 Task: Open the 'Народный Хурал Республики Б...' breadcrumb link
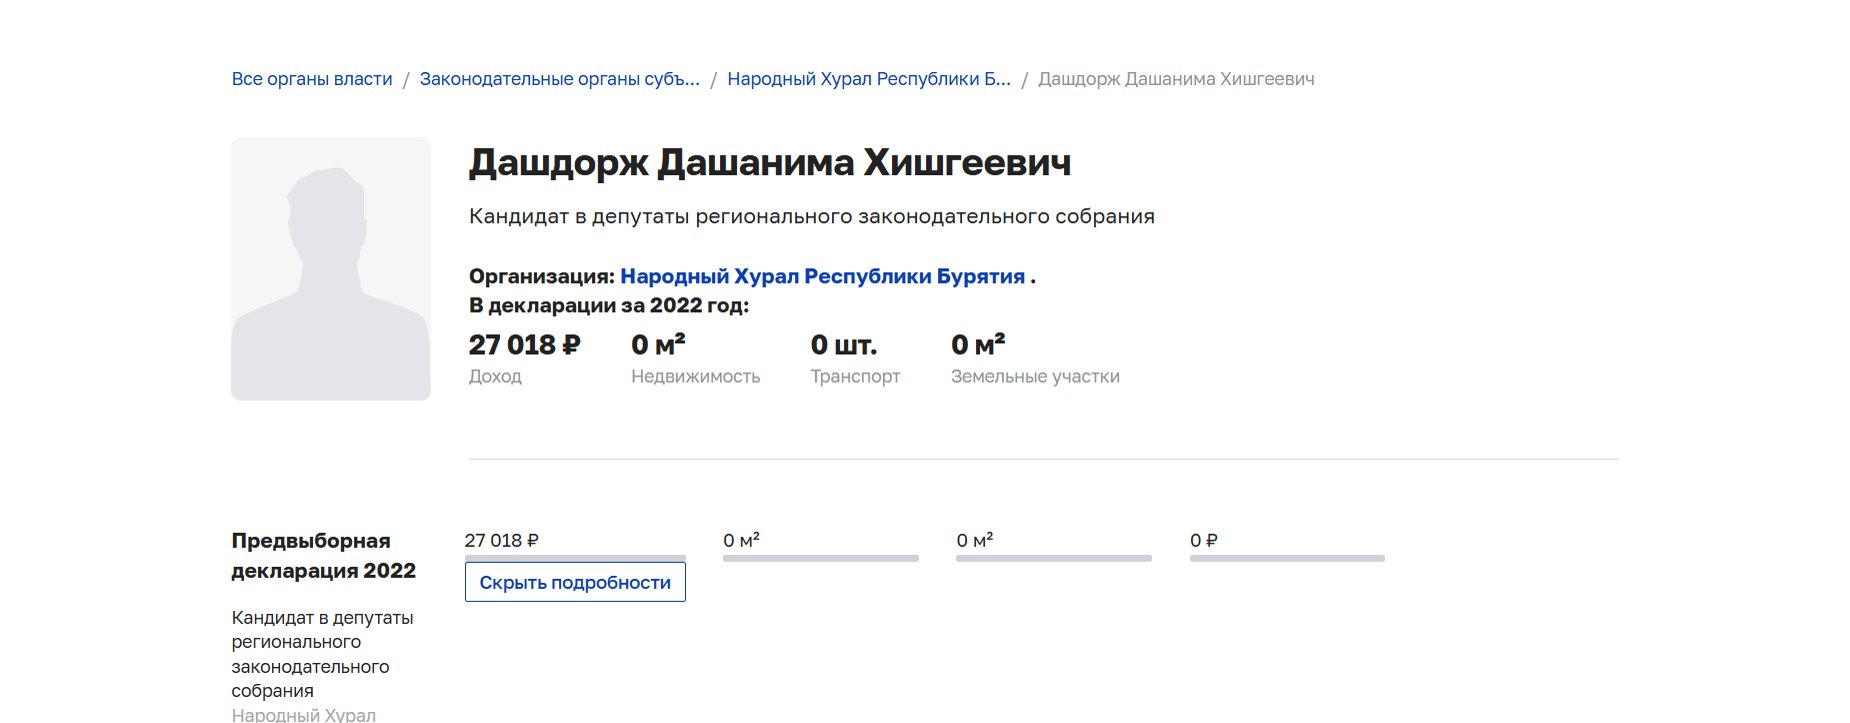click(869, 79)
